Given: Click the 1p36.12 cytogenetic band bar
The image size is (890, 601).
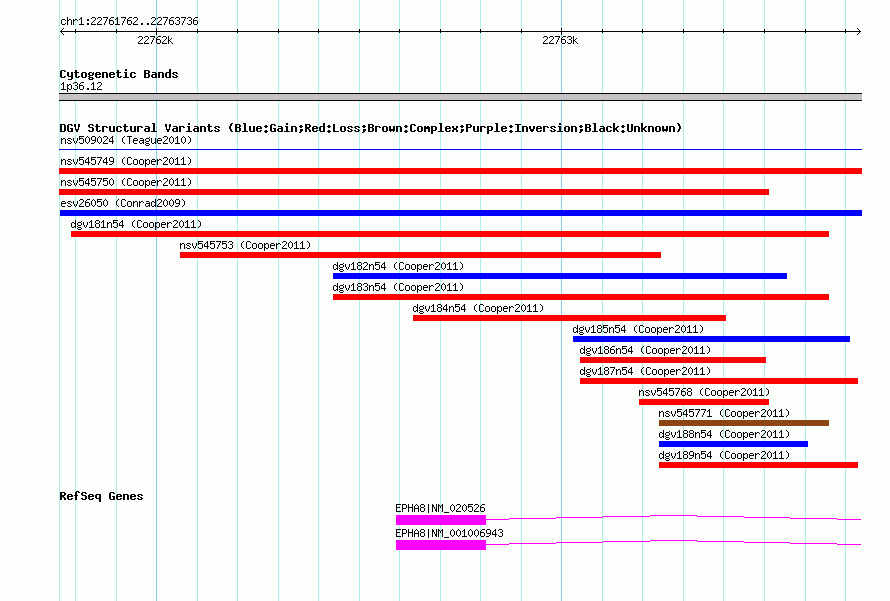Looking at the screenshot, I should pos(460,97).
